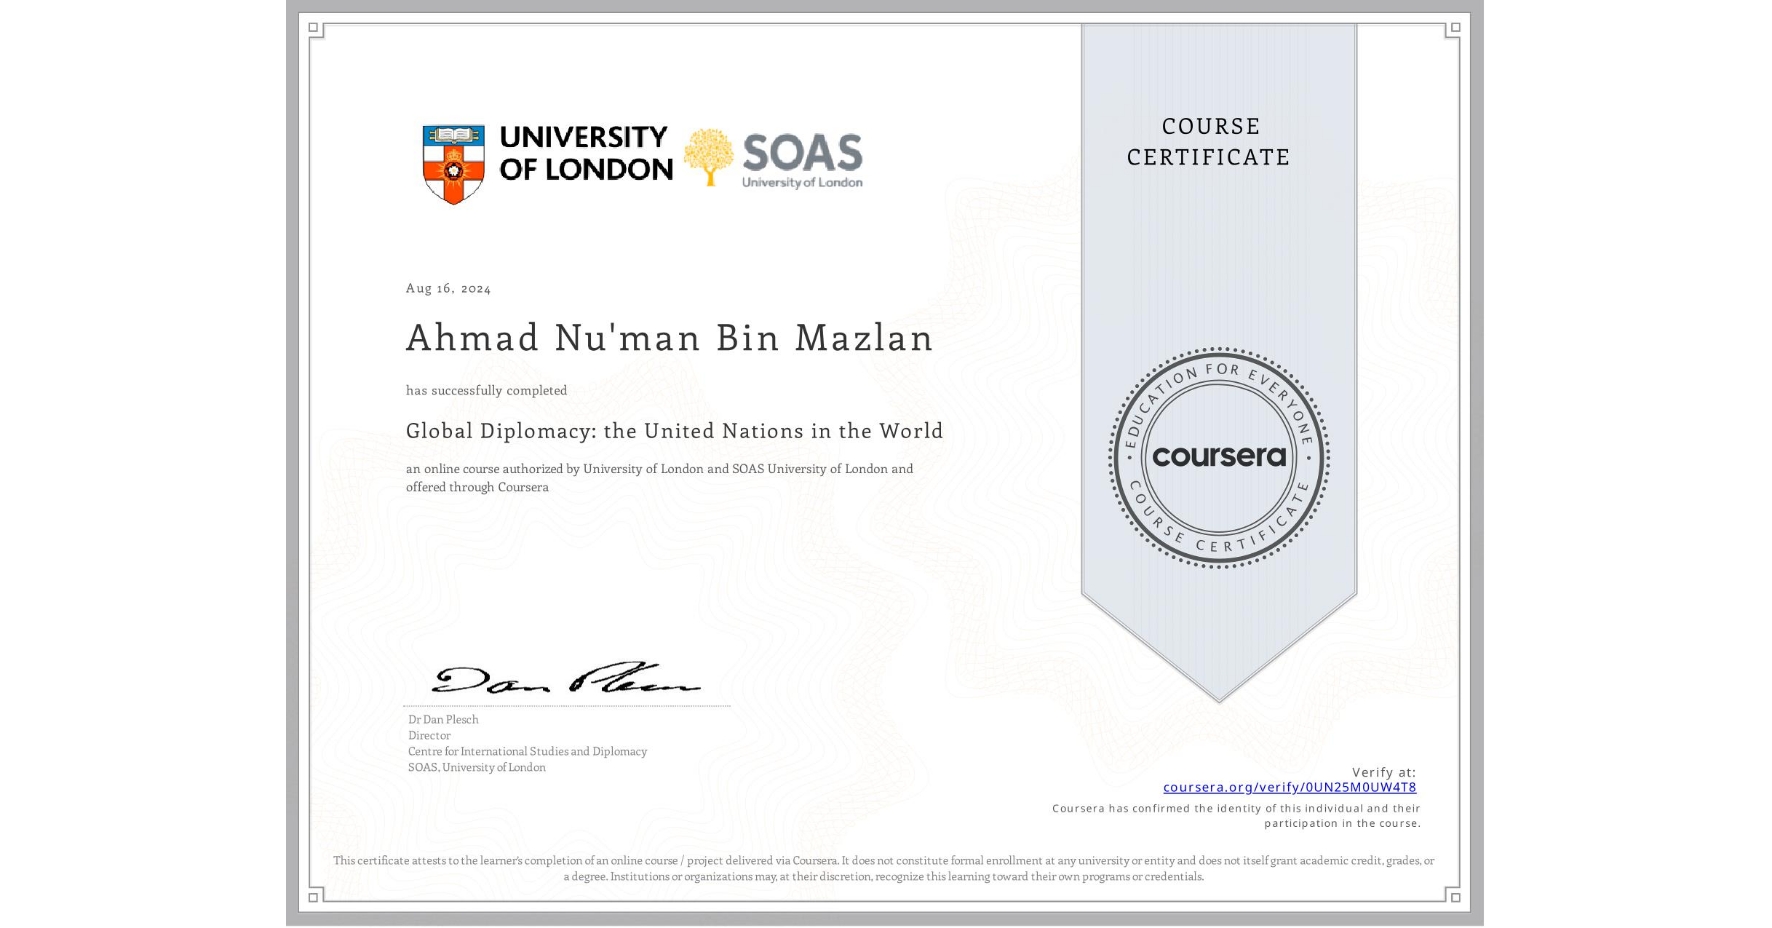Click the 'Verify at:' label text
This screenshot has width=1772, height=928.
click(x=1384, y=771)
